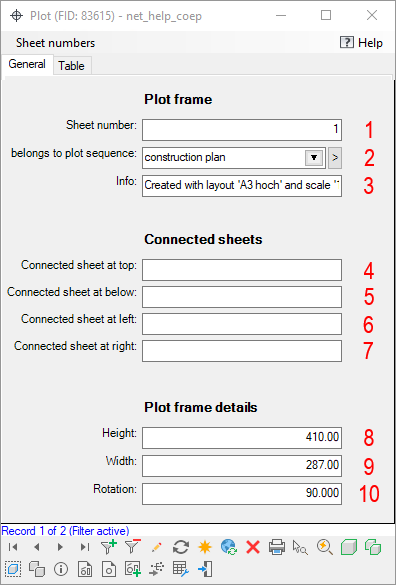Click the printer icon
Image resolution: width=396 pixels, height=585 pixels.
click(277, 547)
